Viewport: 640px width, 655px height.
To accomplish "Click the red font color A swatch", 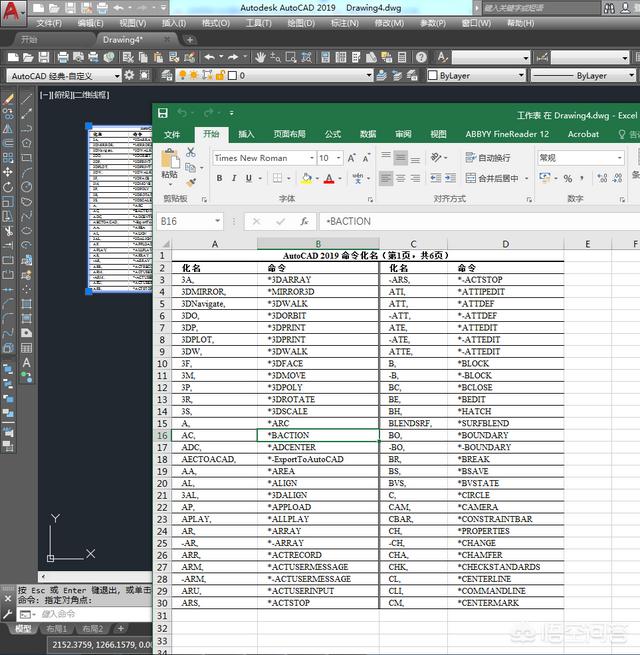I will point(329,179).
